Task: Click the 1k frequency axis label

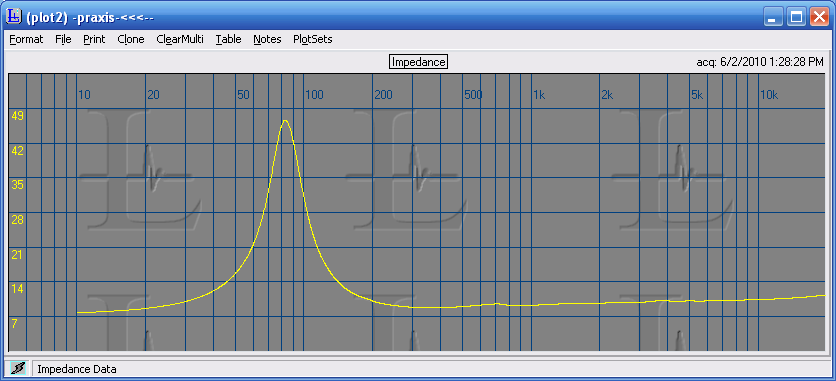Action: pyautogui.click(x=539, y=95)
